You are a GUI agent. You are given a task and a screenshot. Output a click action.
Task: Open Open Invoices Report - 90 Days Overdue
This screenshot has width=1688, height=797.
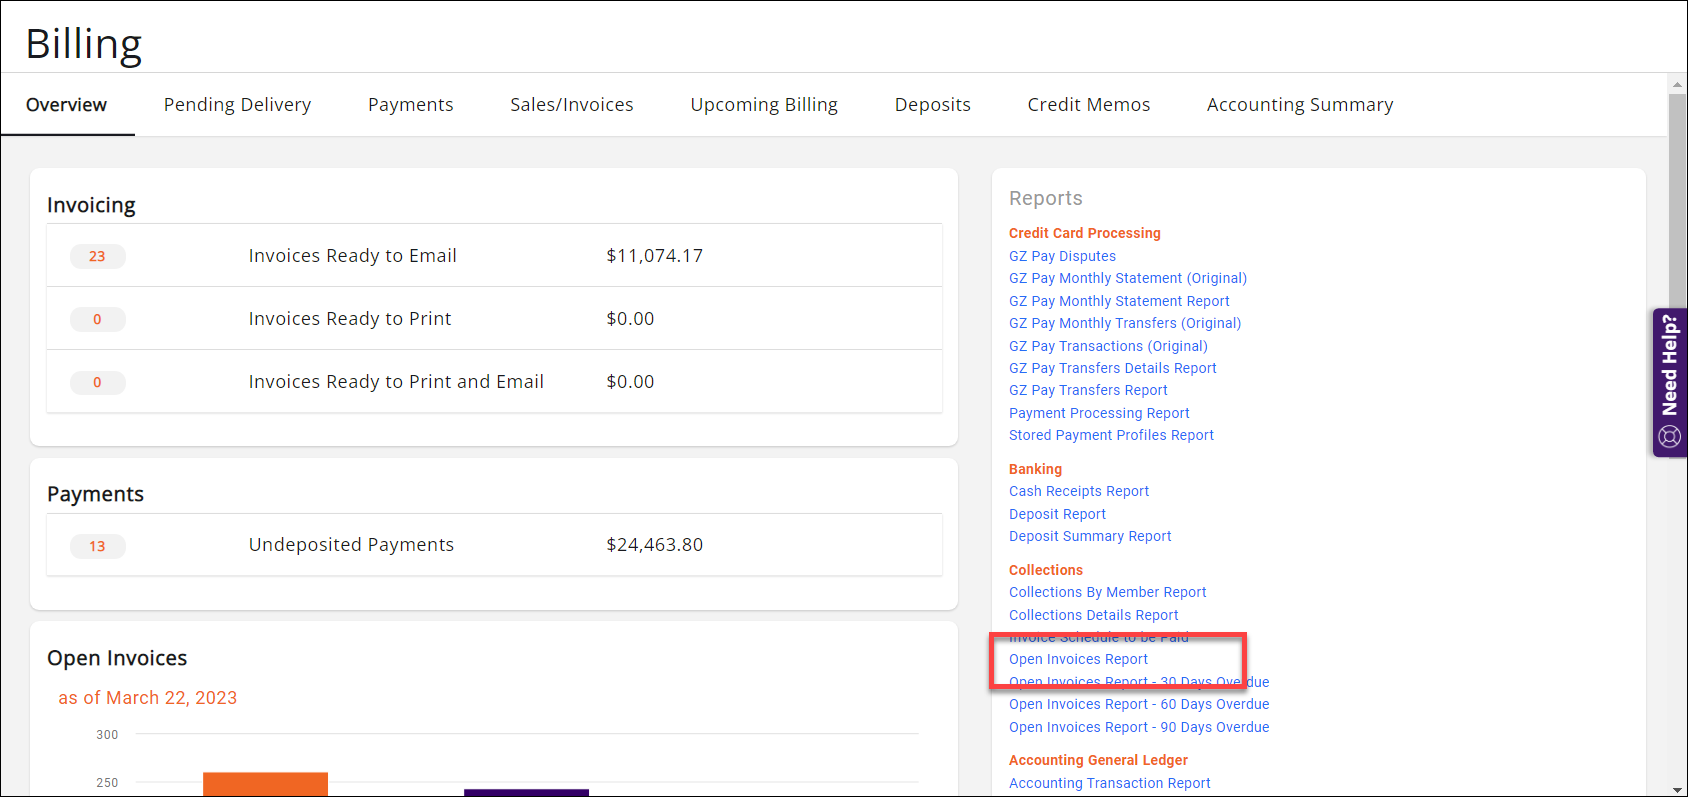click(x=1138, y=727)
